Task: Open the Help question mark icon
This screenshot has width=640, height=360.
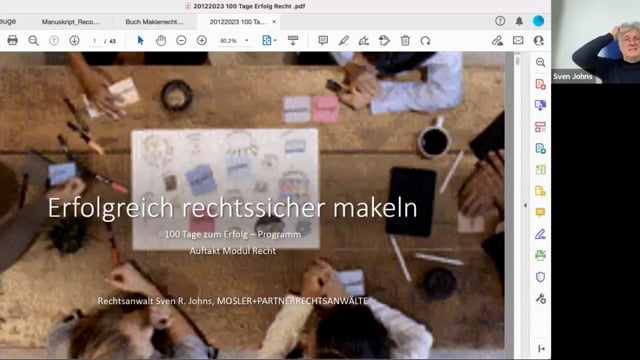Action: [500, 21]
